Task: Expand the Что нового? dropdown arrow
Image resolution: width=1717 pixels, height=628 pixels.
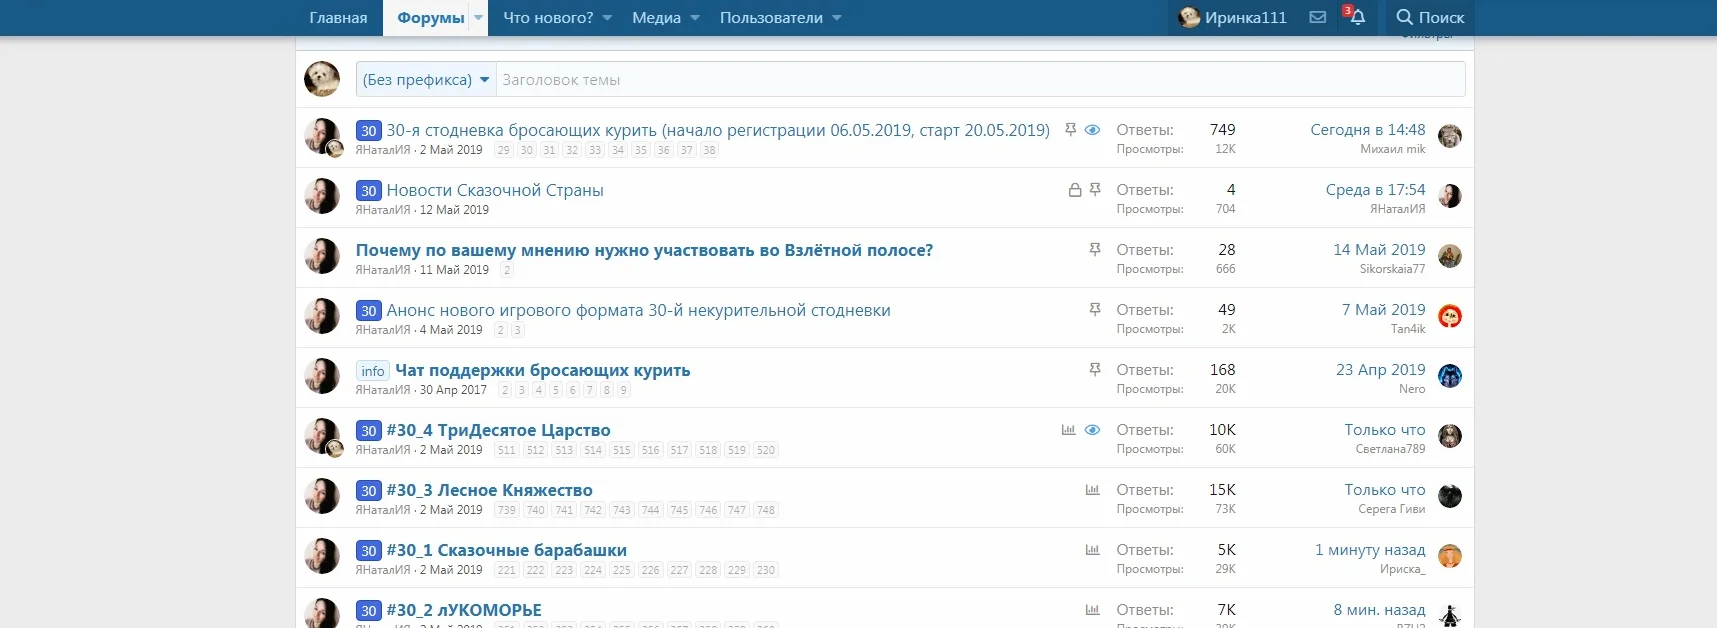Action: pyautogui.click(x=607, y=18)
